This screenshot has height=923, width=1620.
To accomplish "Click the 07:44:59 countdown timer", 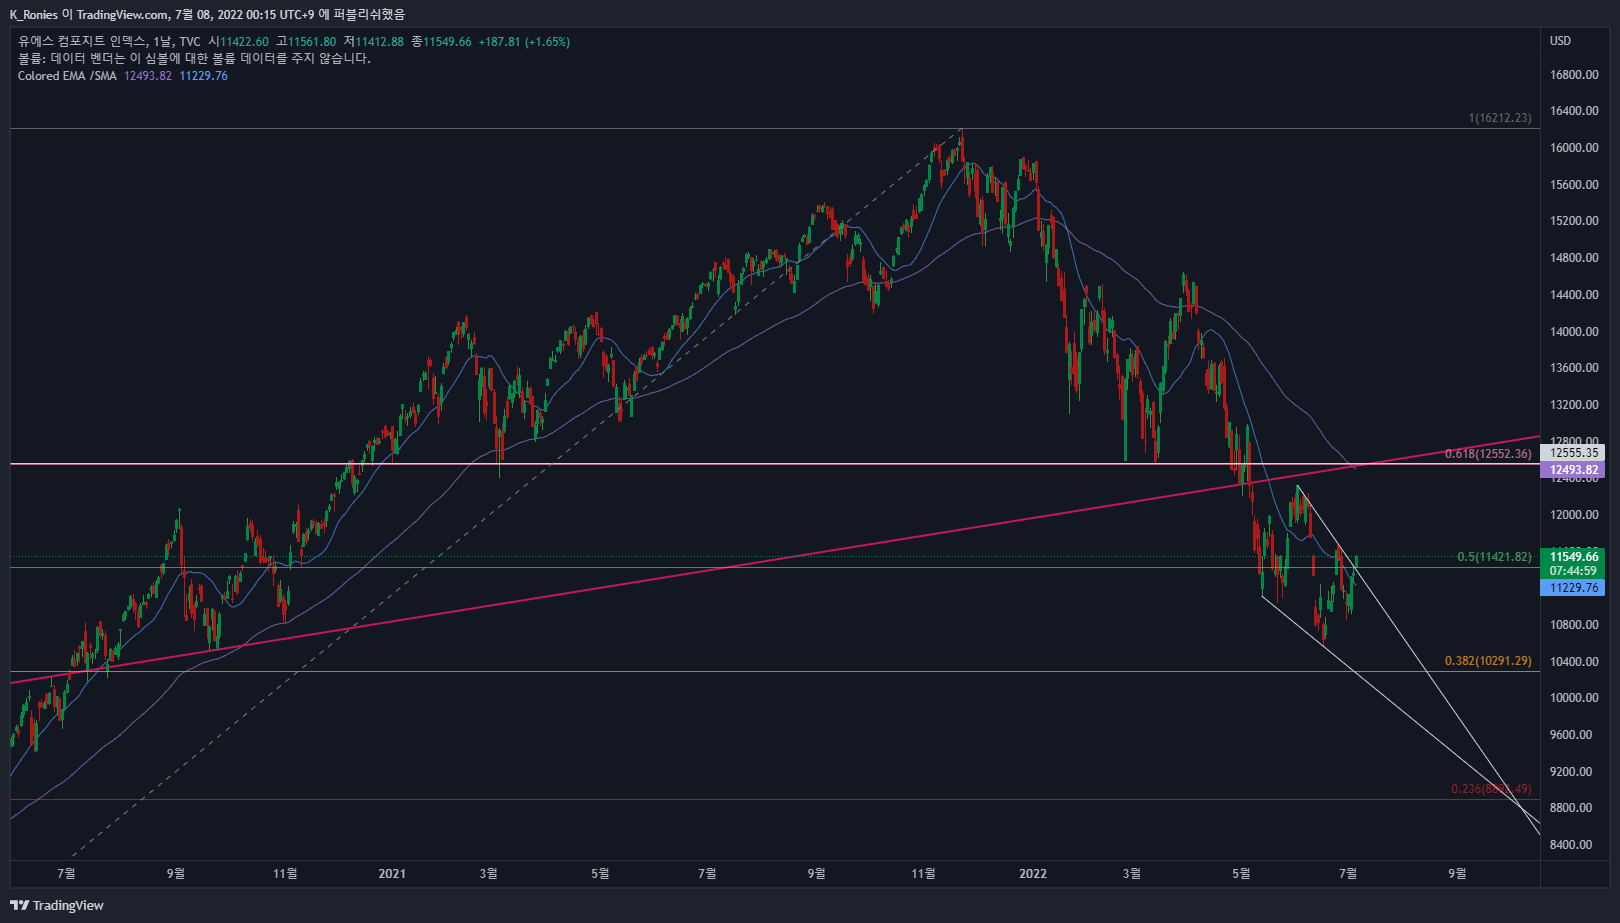I will 1574,571.
